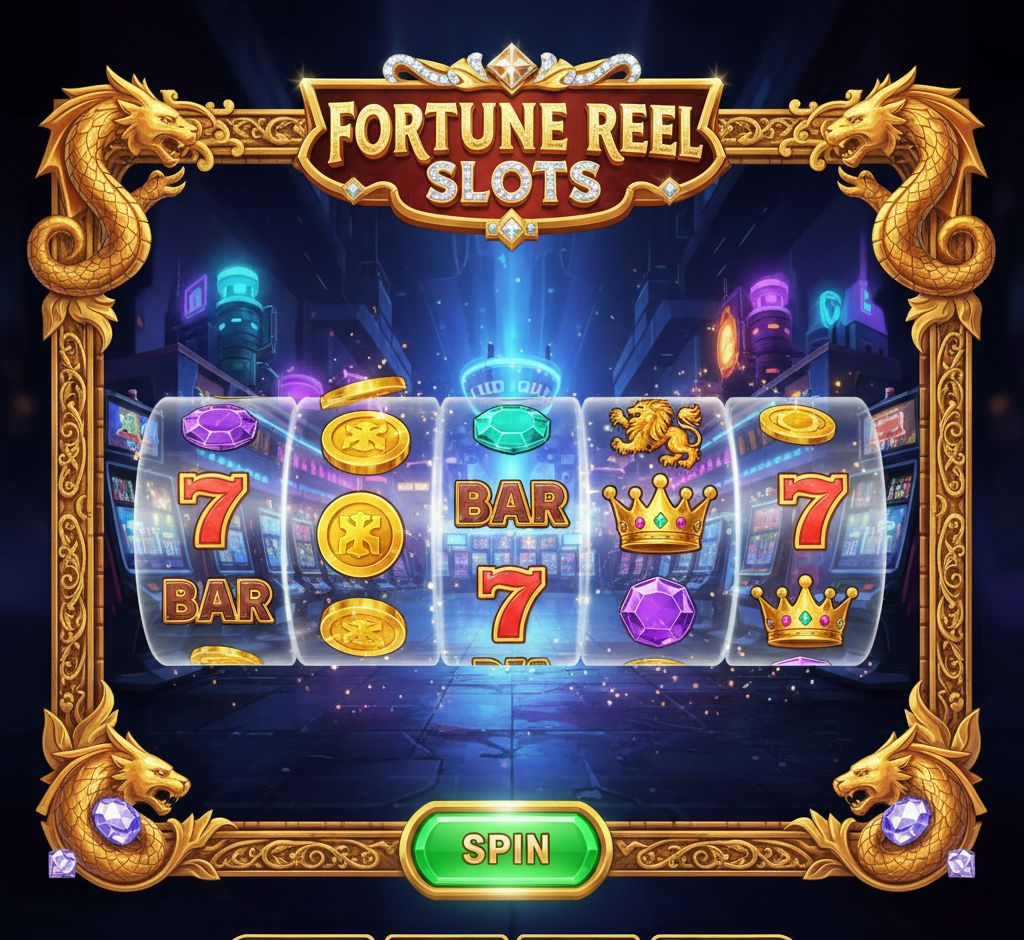The width and height of the screenshot is (1024, 940).
Task: Click the red 7 on first reel
Action: 213,510
